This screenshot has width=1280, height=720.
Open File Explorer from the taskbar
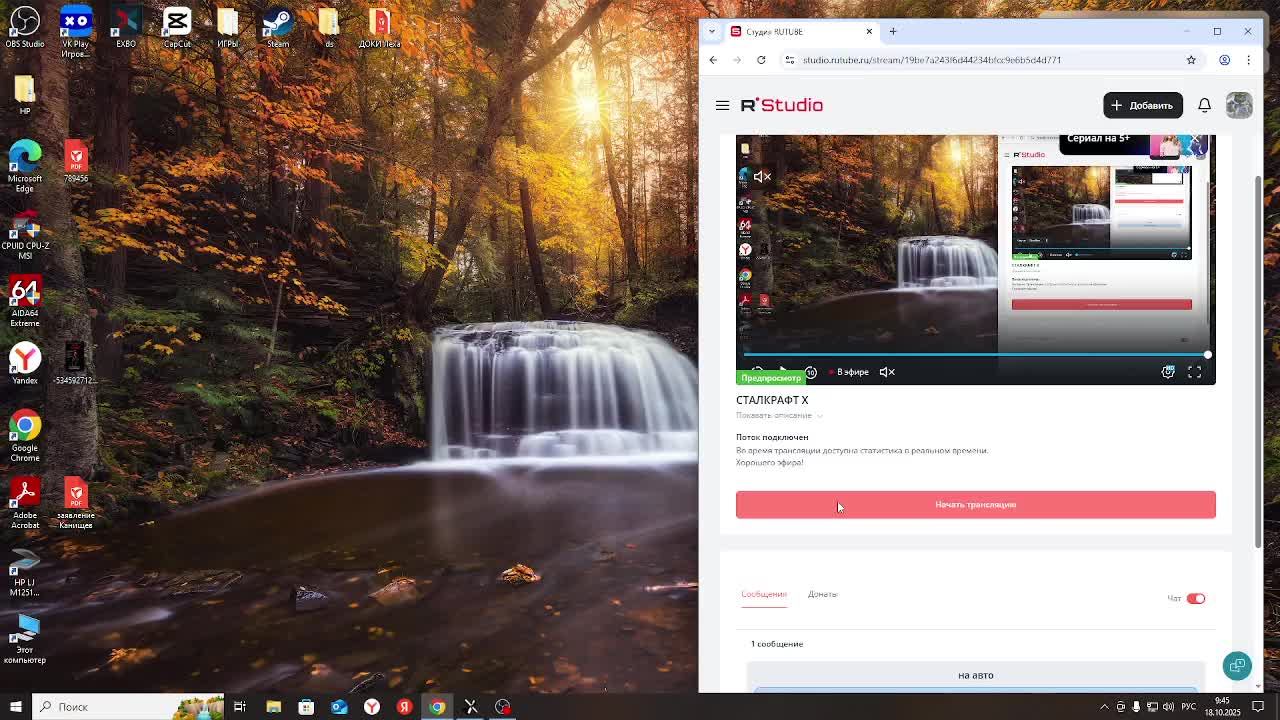[x=273, y=707]
